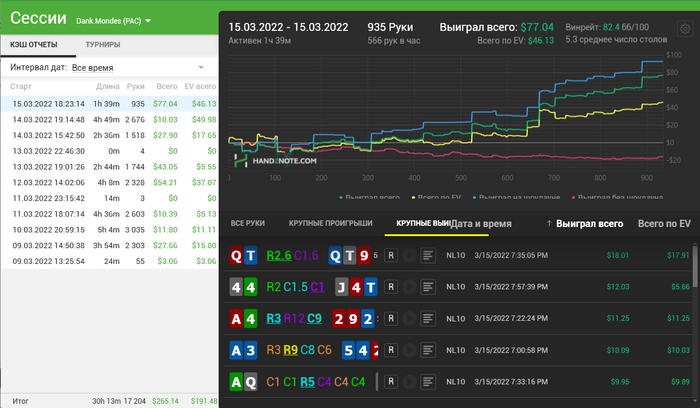Sort sessions by Старт column
The height and width of the screenshot is (408, 700).
pos(21,87)
